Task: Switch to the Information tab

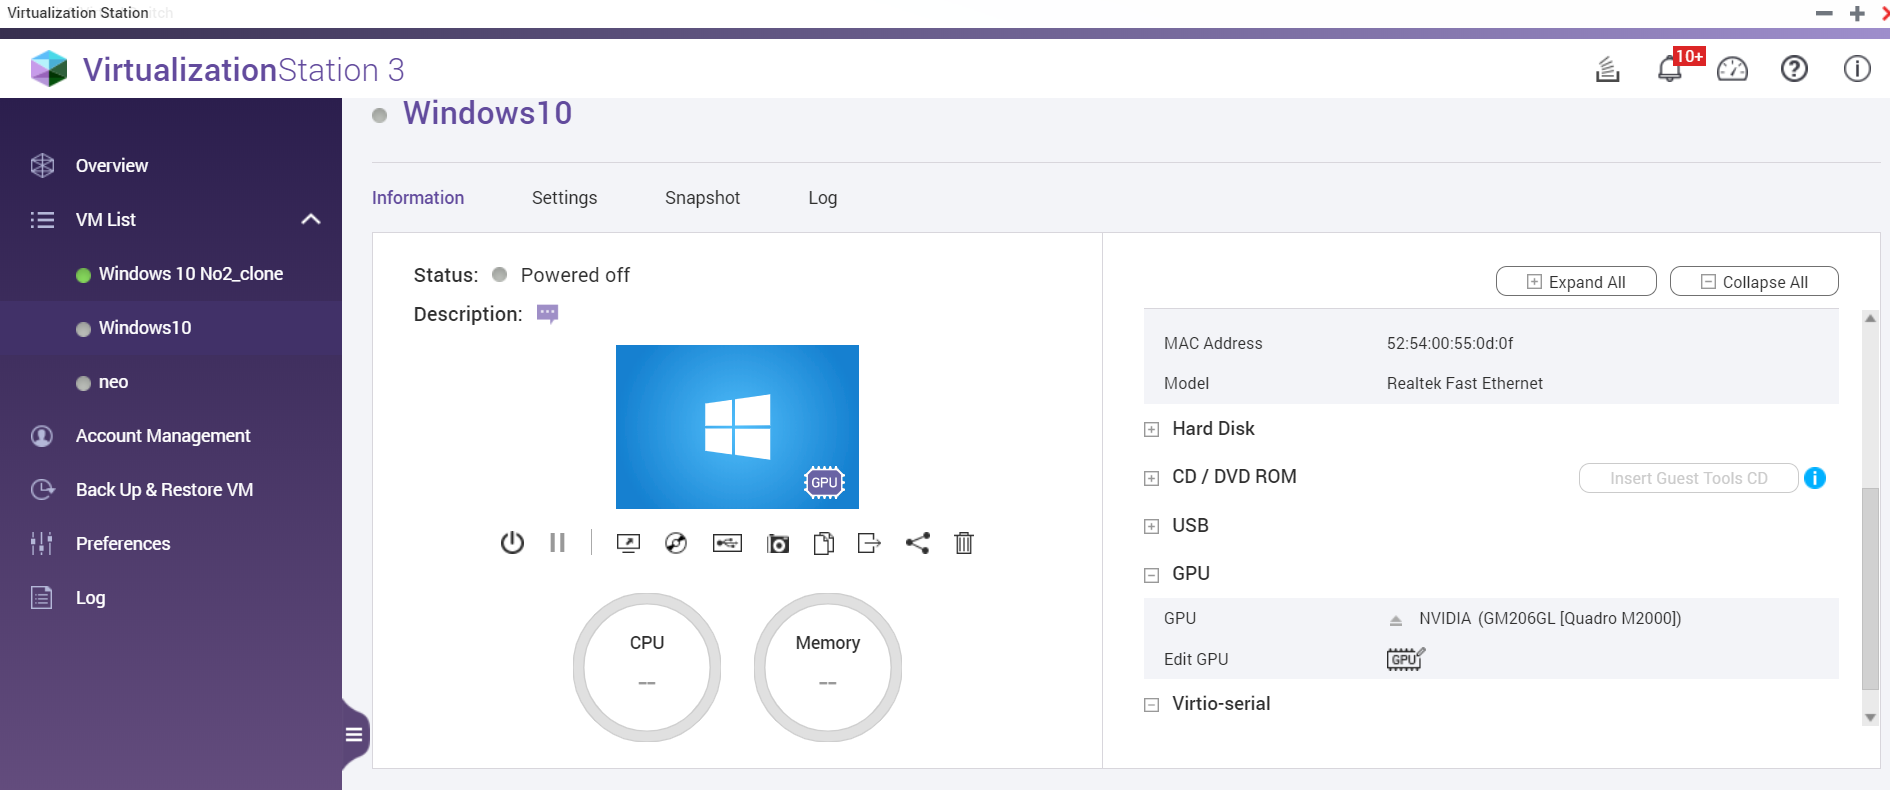Action: pyautogui.click(x=418, y=198)
